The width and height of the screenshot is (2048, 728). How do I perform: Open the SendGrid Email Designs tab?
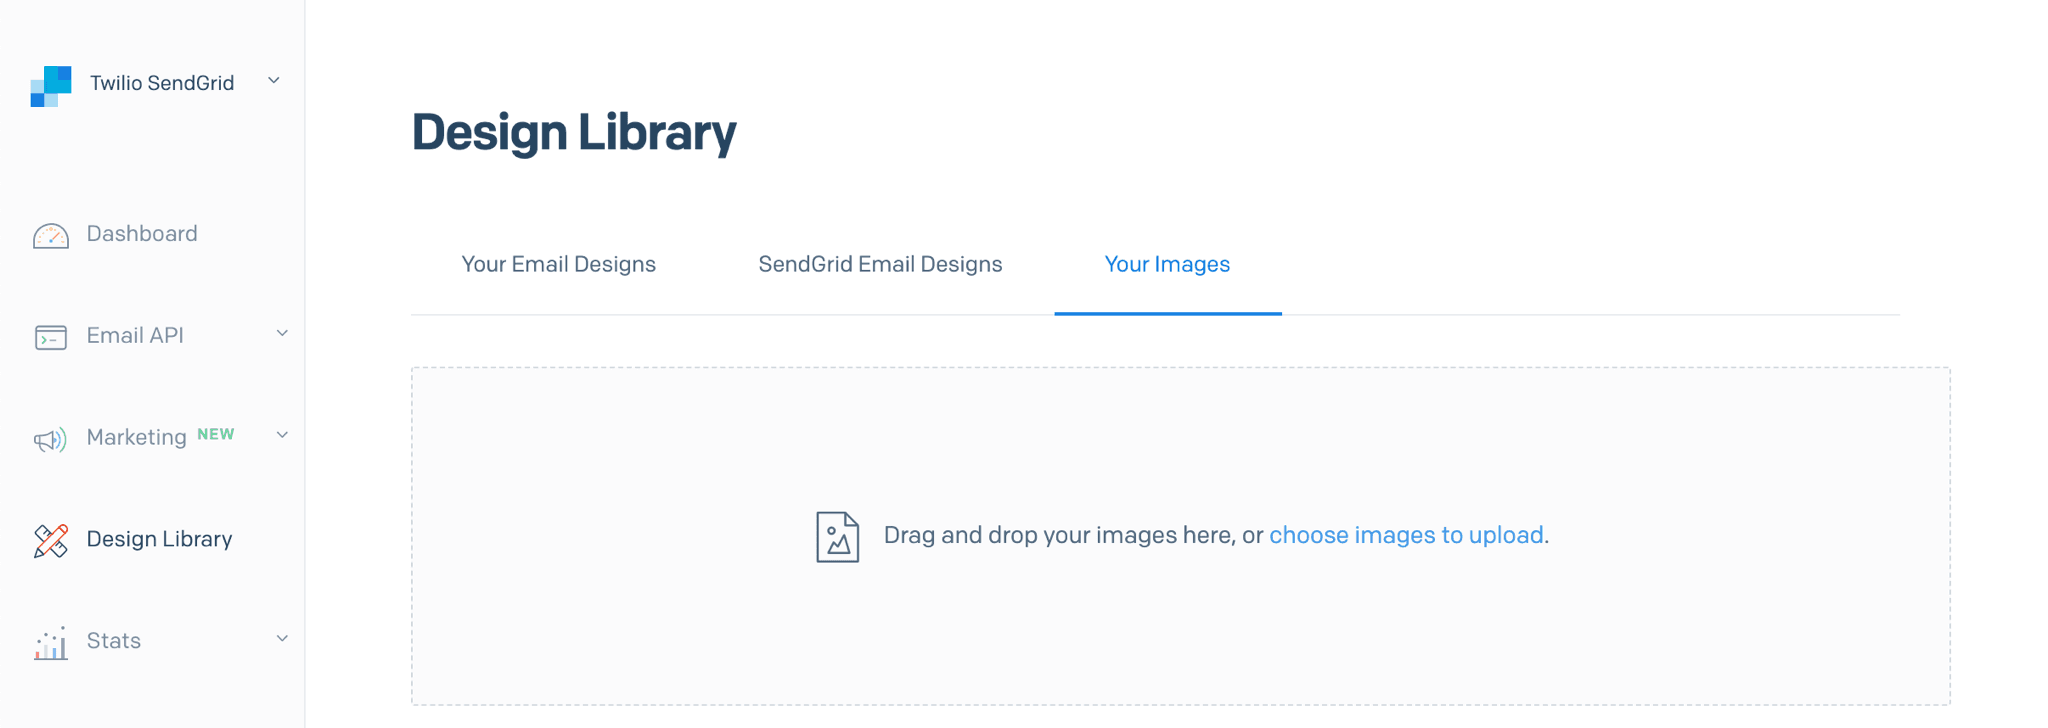click(879, 265)
